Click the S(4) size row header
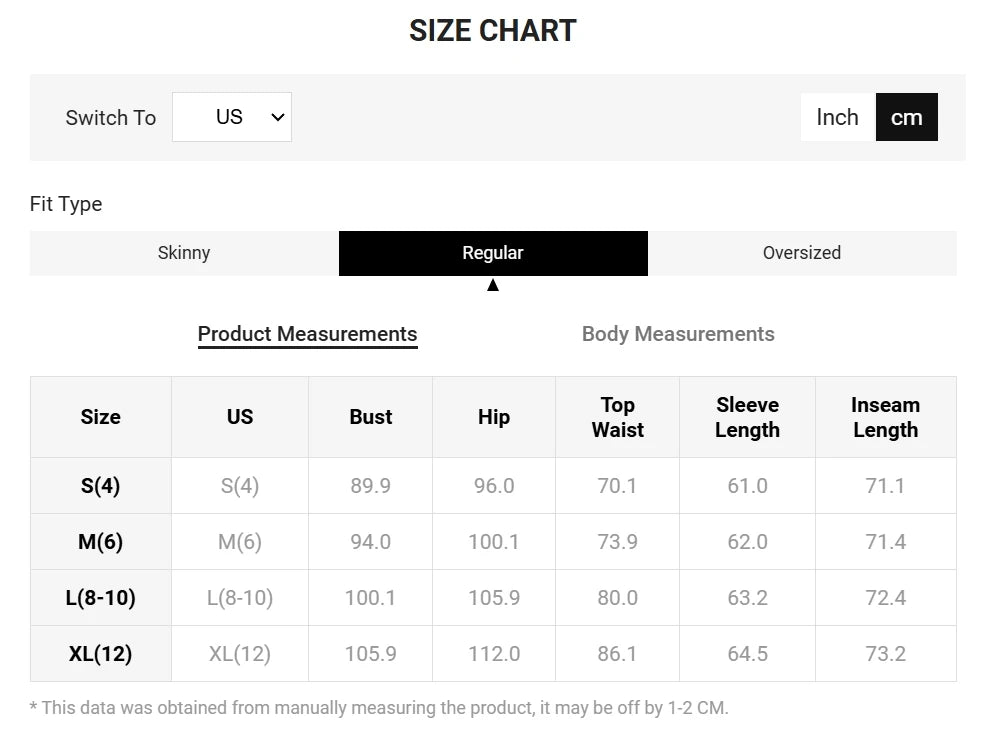The width and height of the screenshot is (990, 747). (x=100, y=486)
